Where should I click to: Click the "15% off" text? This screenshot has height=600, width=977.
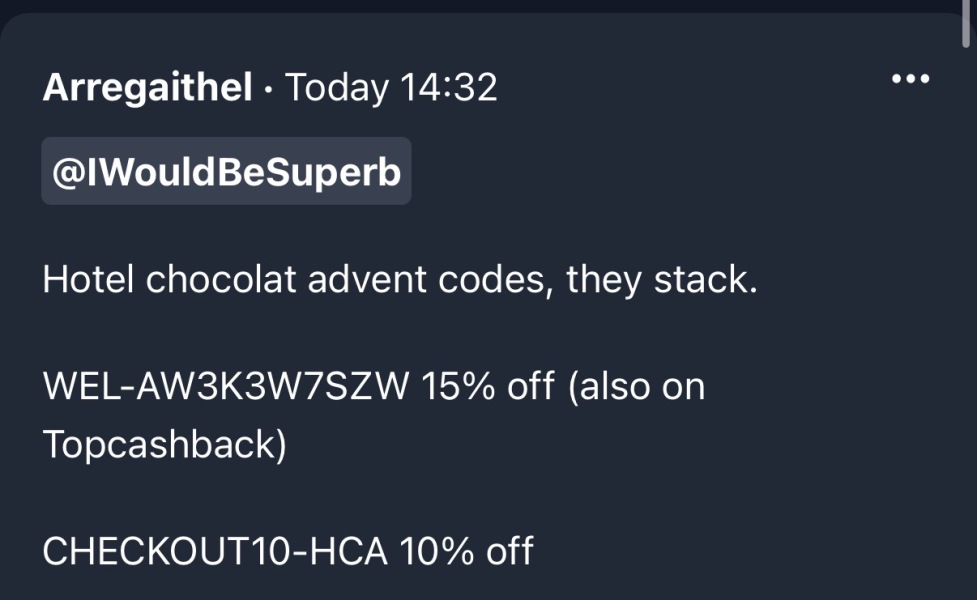click(488, 386)
